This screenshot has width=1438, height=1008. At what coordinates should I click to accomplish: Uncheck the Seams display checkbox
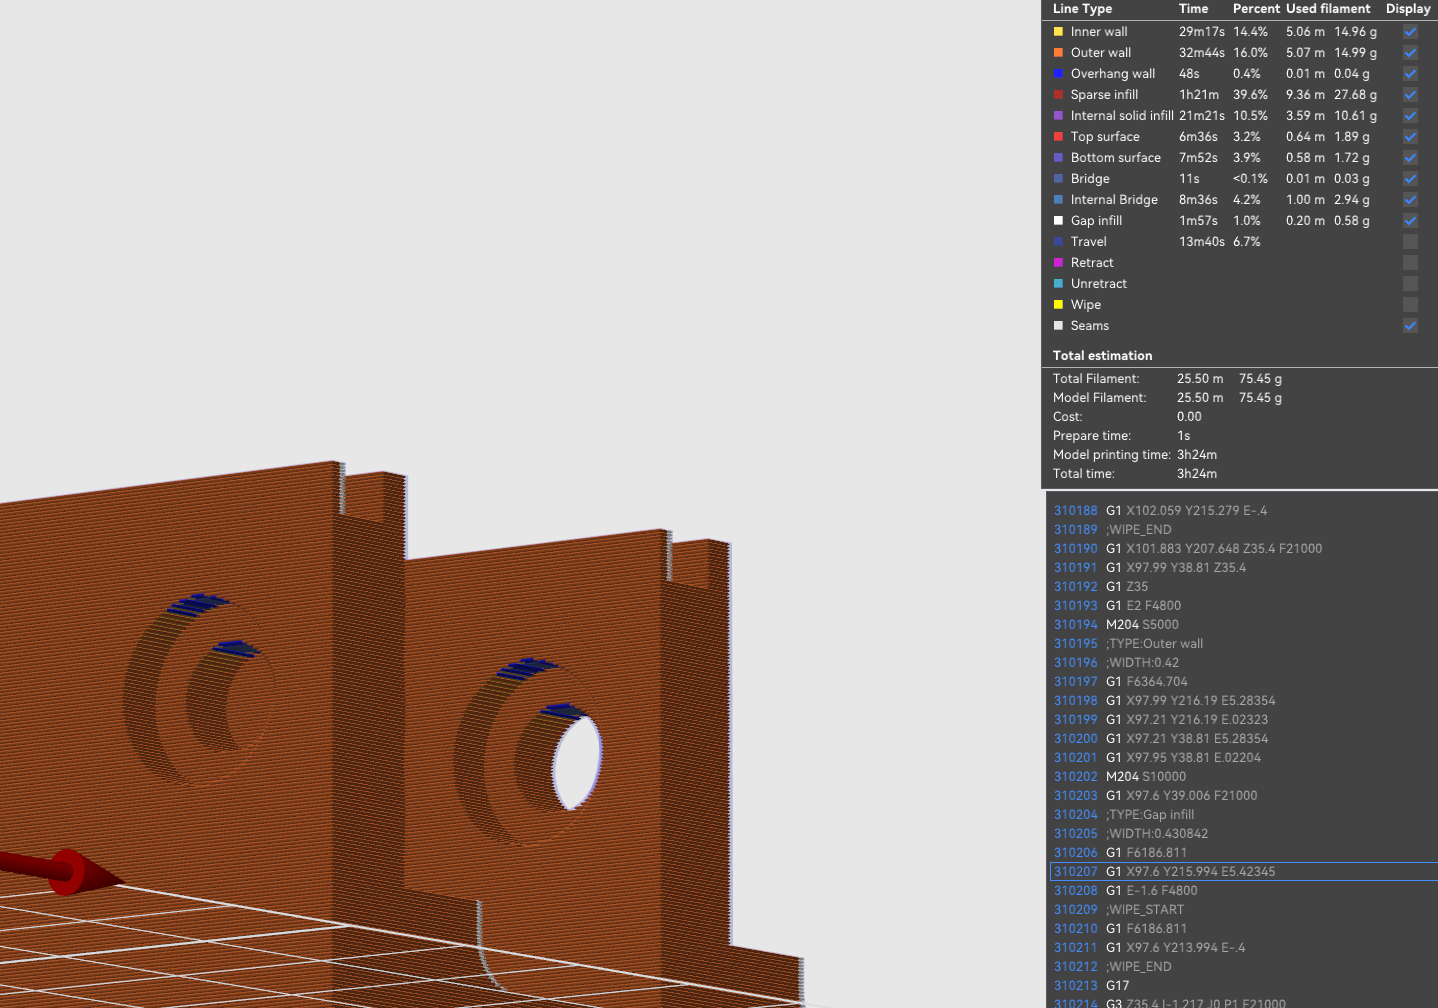click(1410, 326)
